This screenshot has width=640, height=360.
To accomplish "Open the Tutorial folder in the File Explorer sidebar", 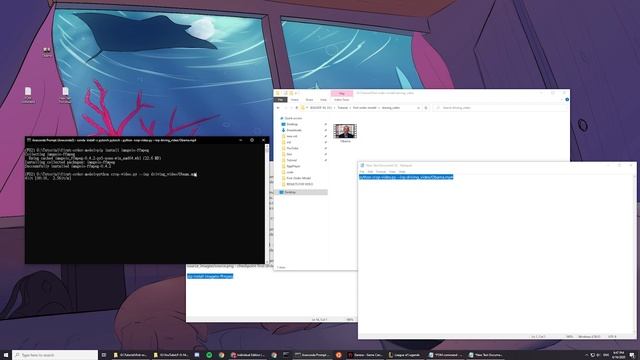I will tap(291, 160).
